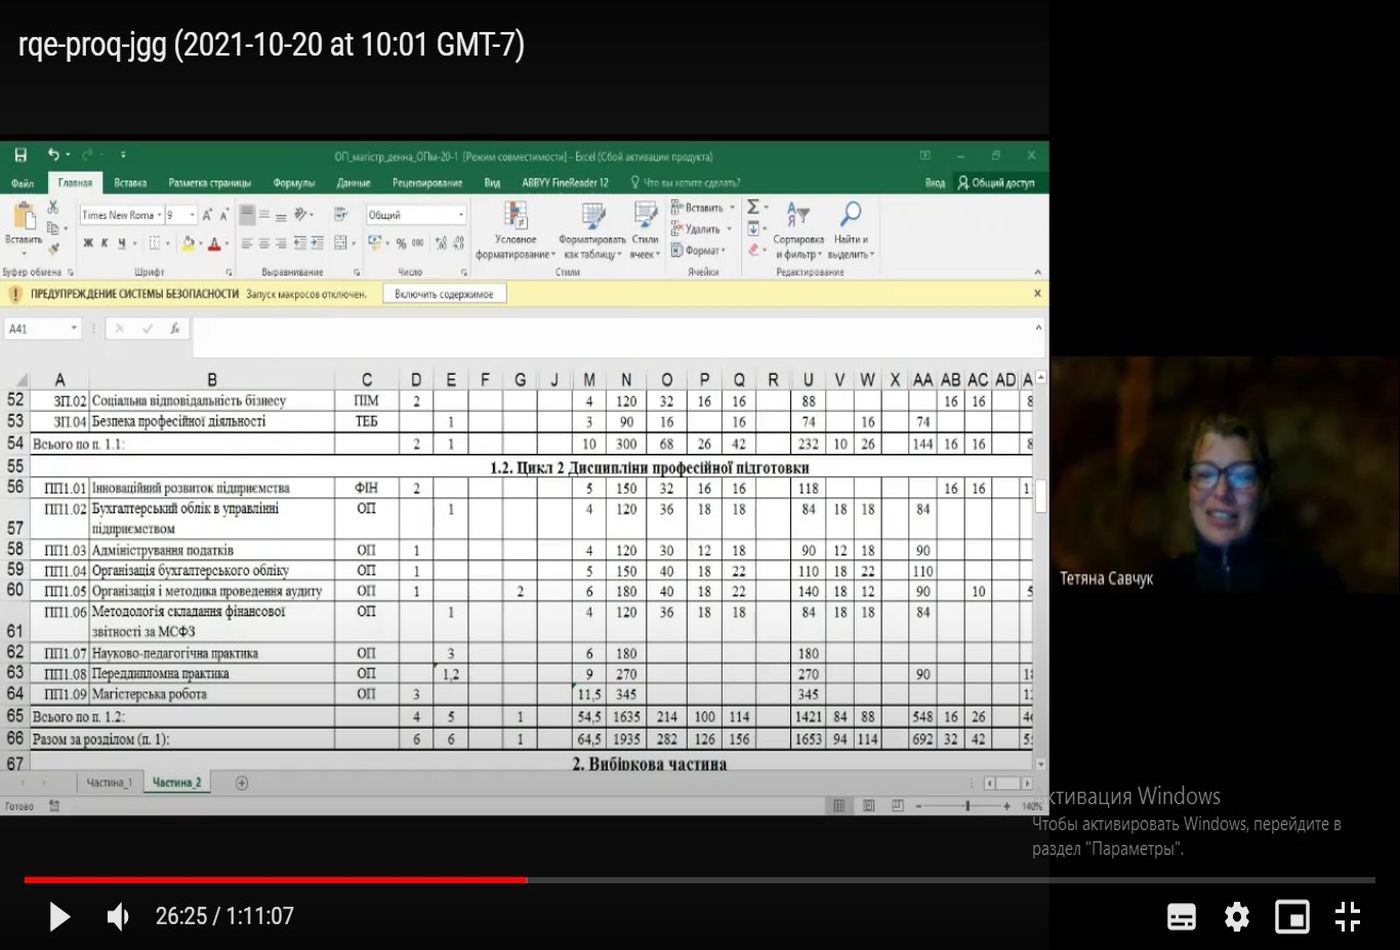The height and width of the screenshot is (950, 1400).
Task: Open the Format as Table option
Action: coord(592,231)
